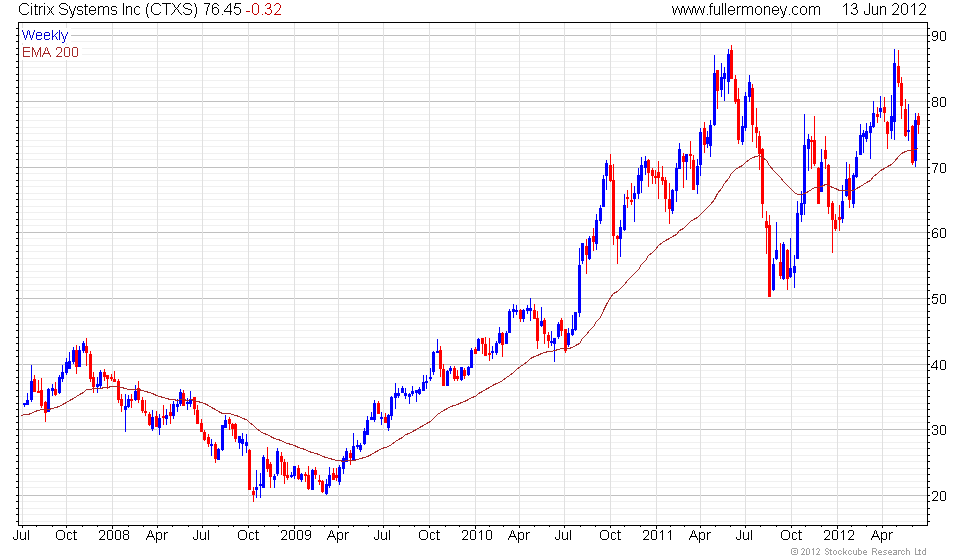The width and height of the screenshot is (980, 560).
Task: Click the 2012 year label on time axis
Action: point(839,536)
